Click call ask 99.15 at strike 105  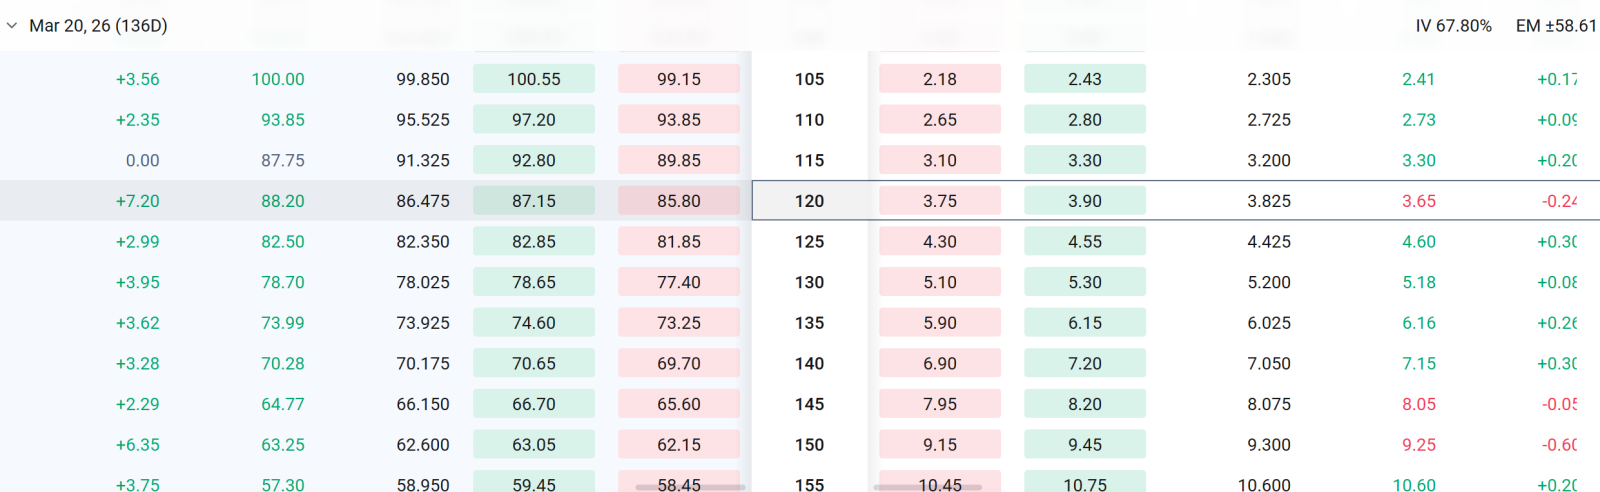pyautogui.click(x=679, y=79)
